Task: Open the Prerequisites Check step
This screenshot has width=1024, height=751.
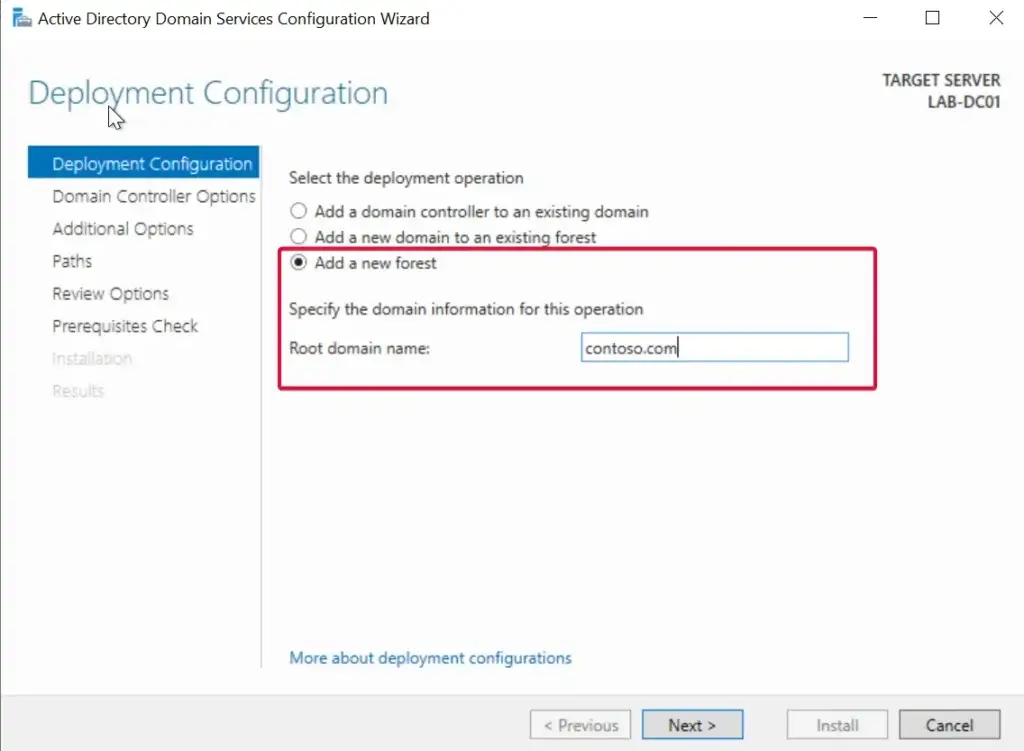Action: click(125, 326)
